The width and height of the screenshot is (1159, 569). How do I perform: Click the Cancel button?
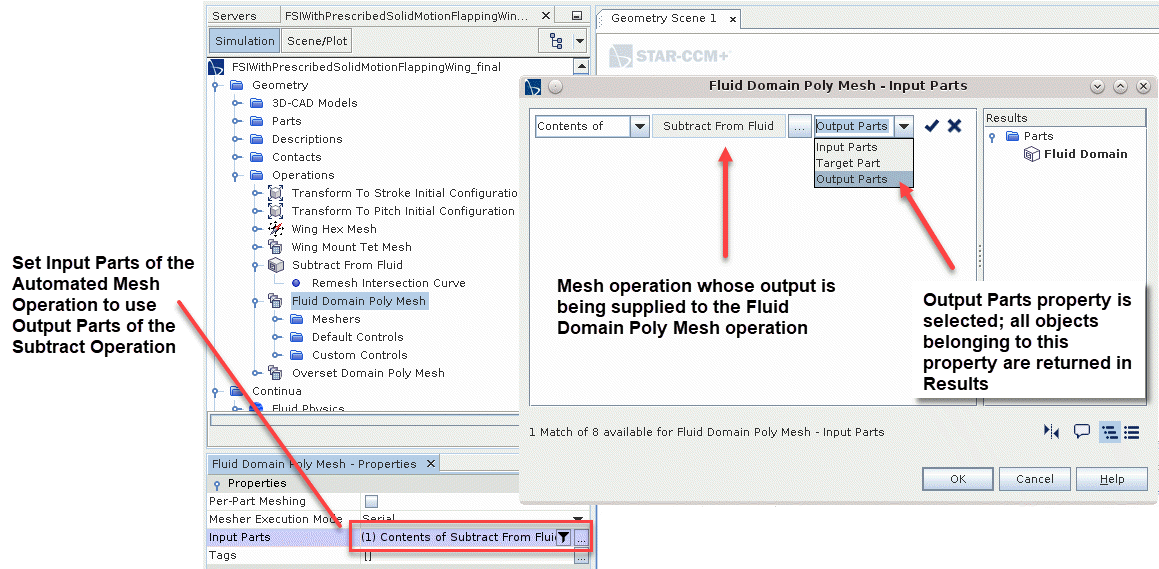click(x=1034, y=479)
